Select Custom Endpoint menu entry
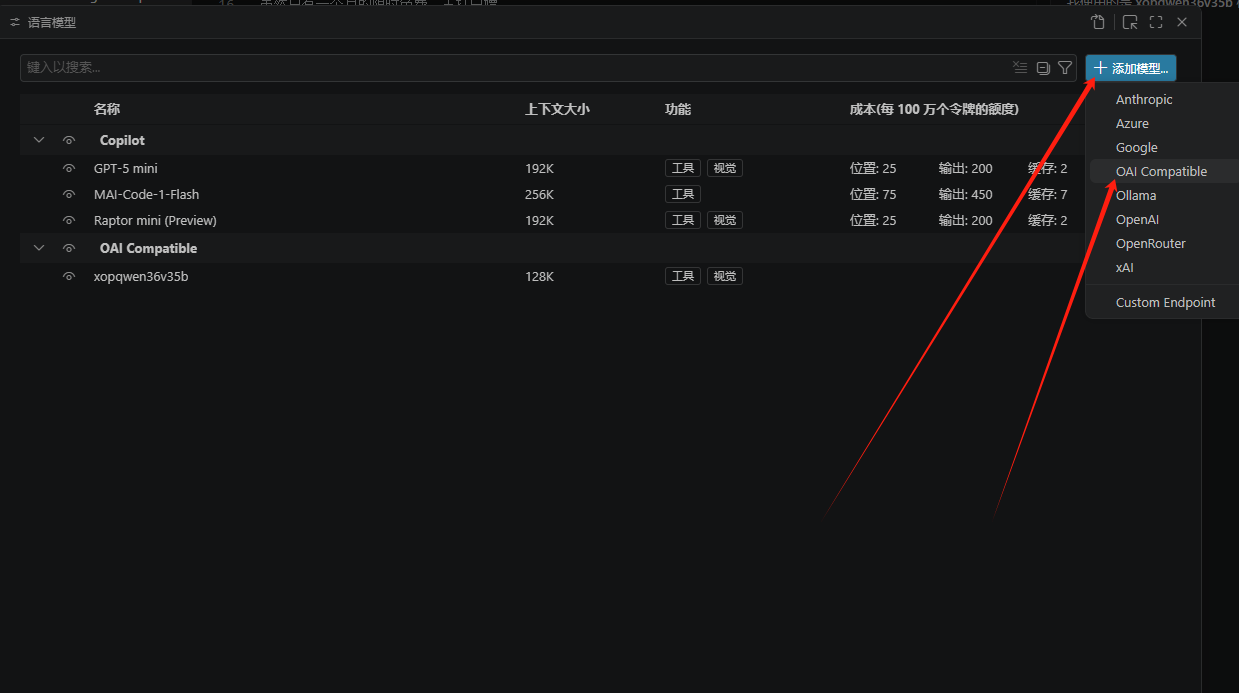 click(1165, 303)
